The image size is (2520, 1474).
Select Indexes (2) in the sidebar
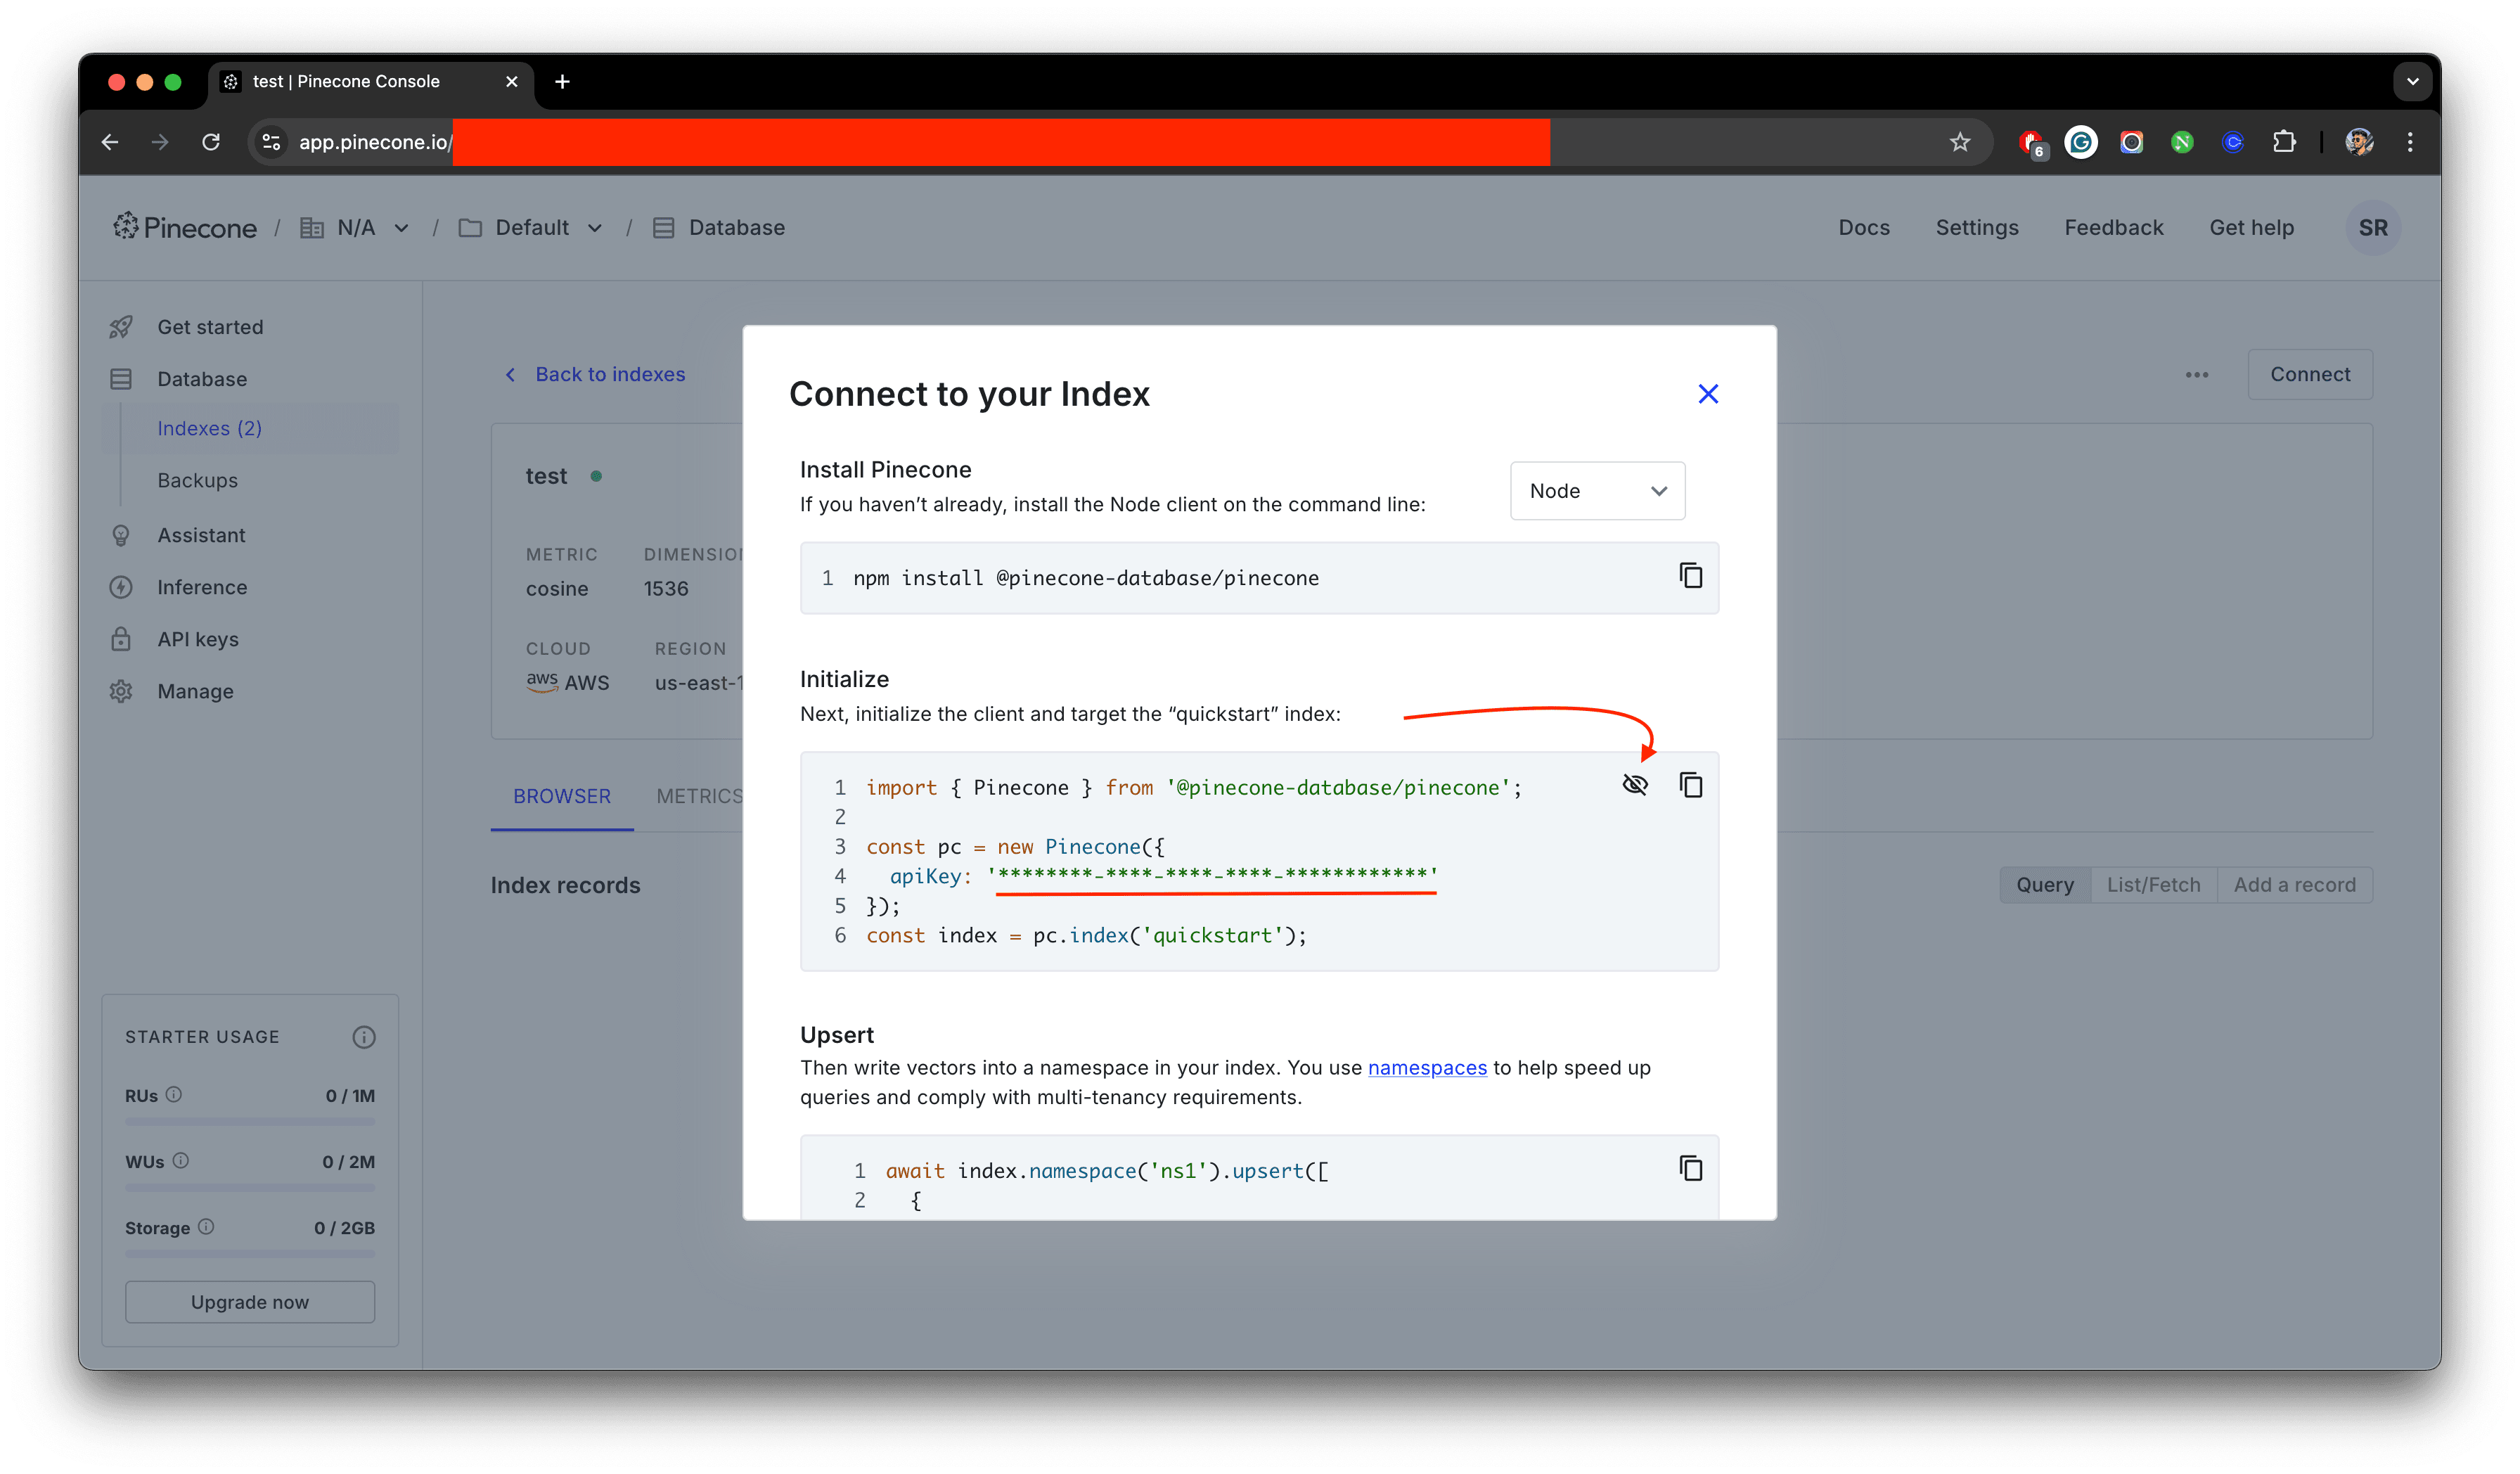(x=209, y=429)
